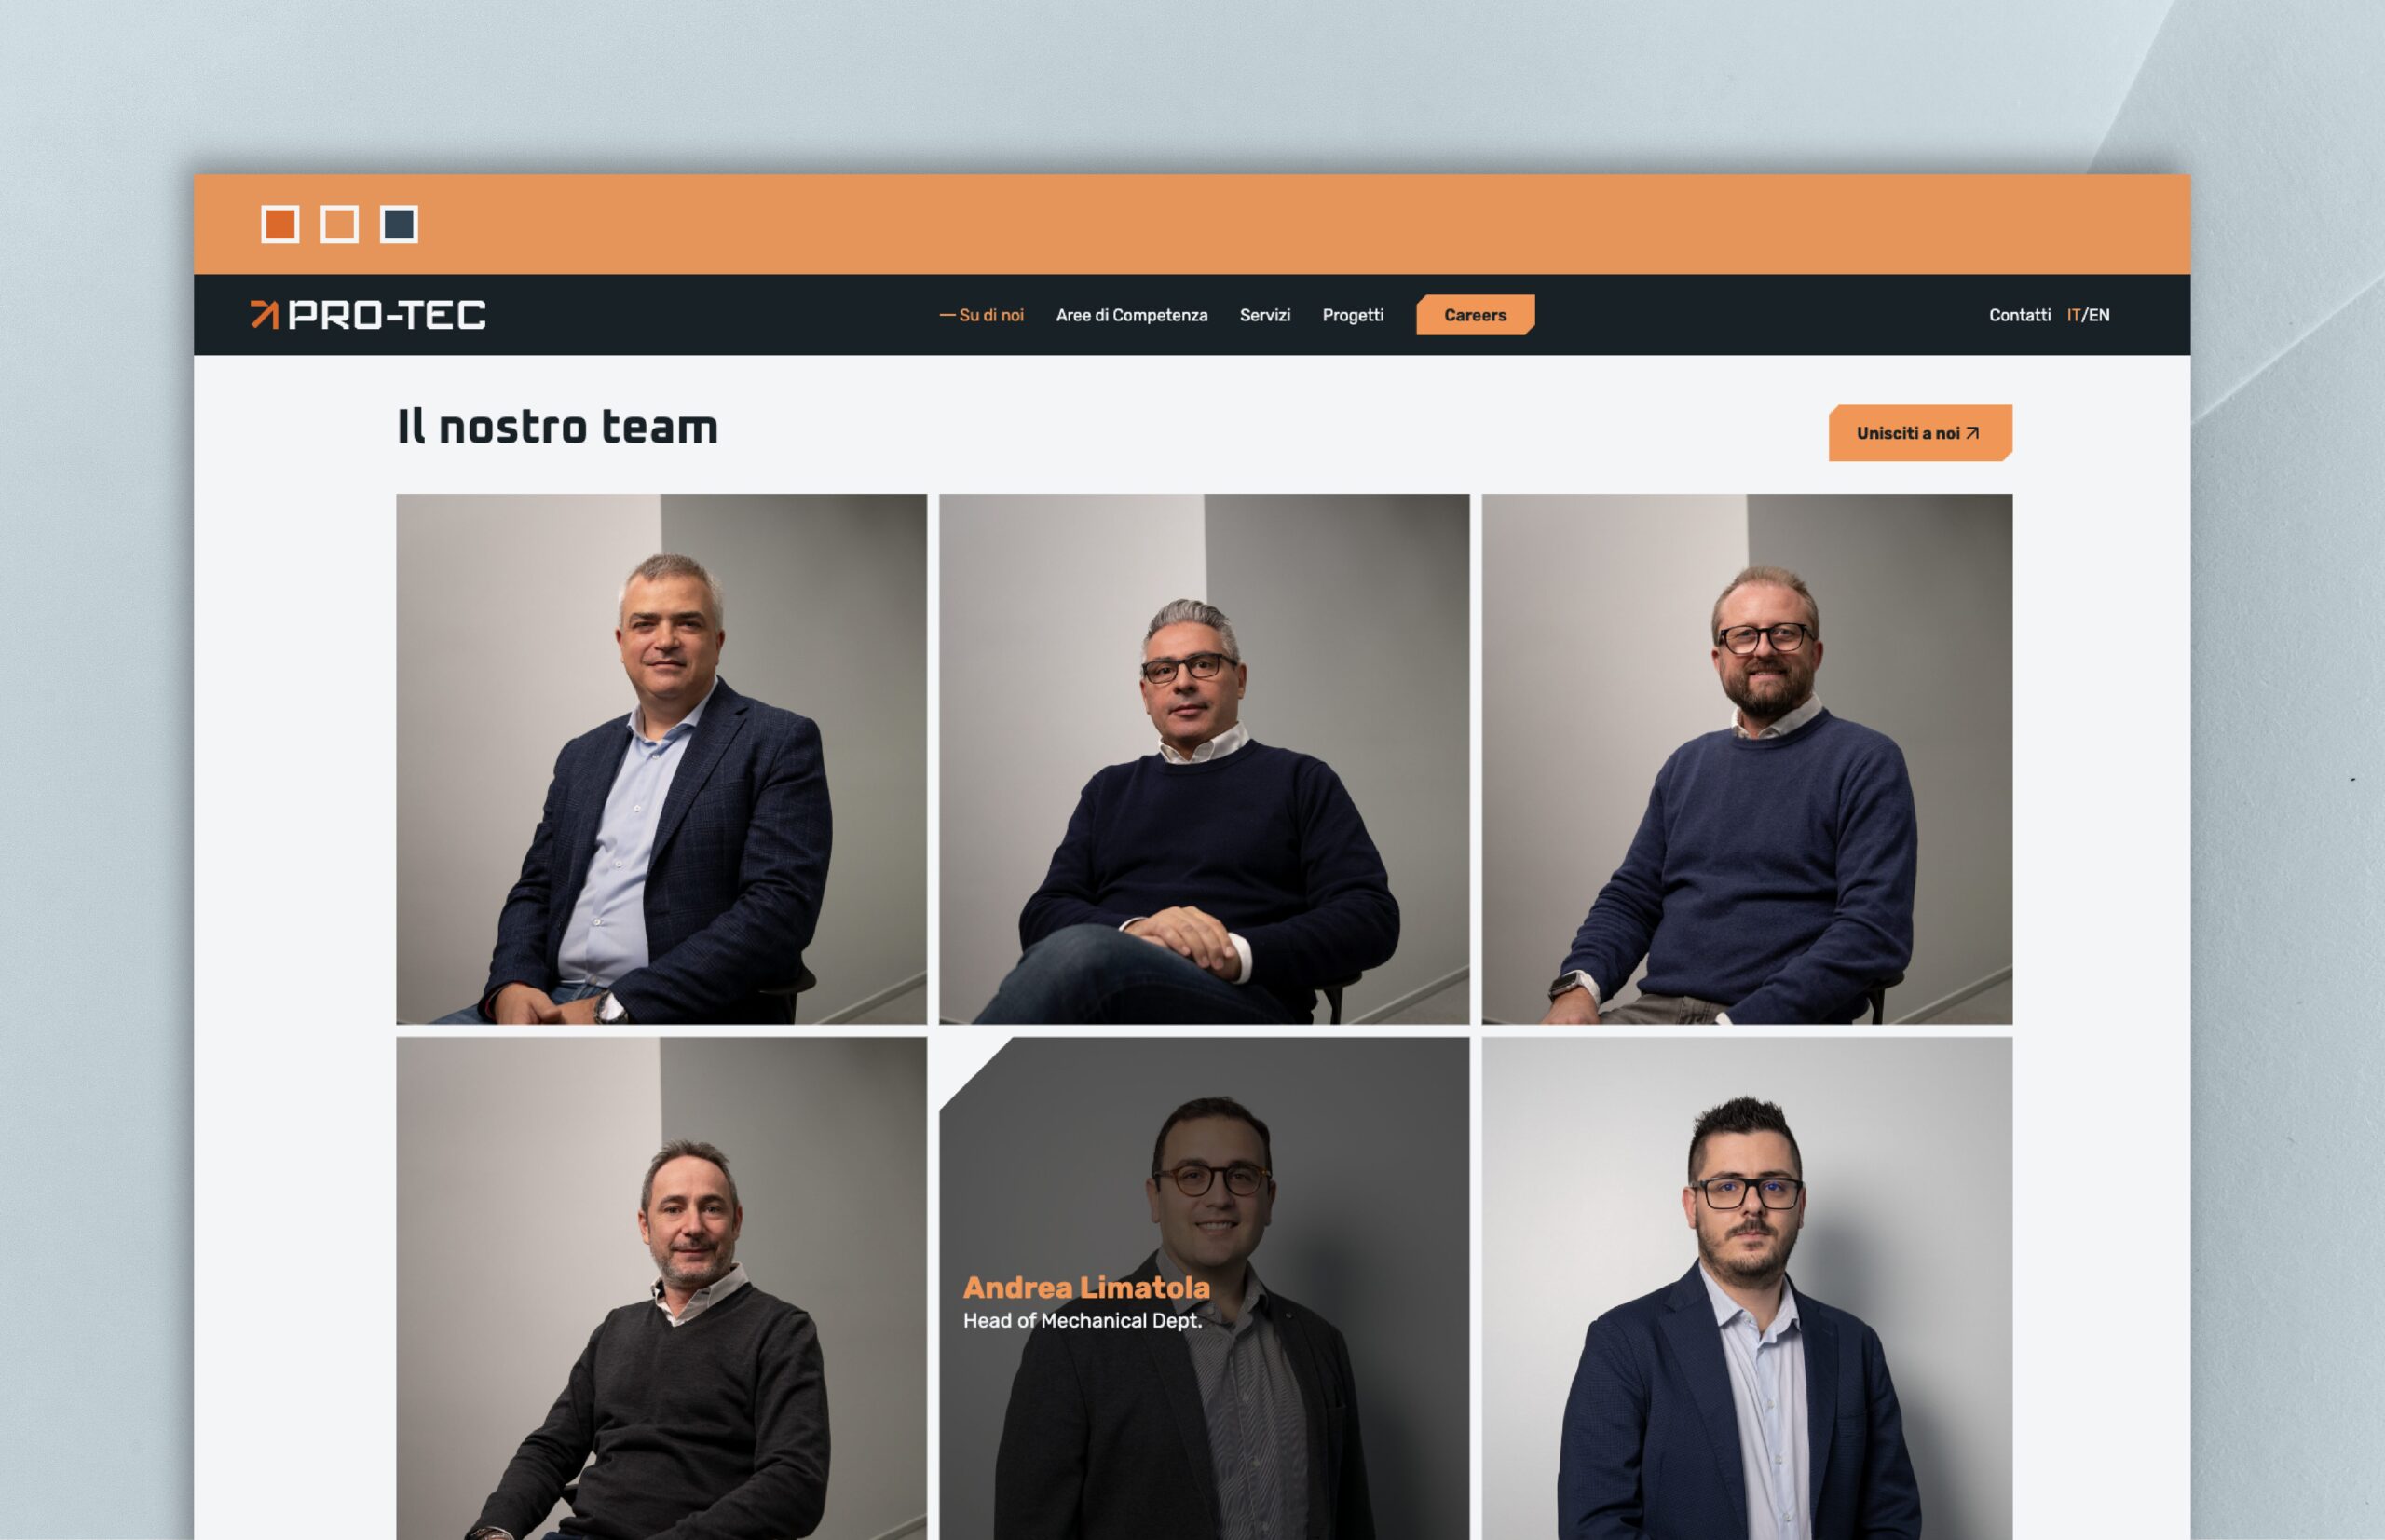Open the Progetti section
2385x1540 pixels.
pos(1353,315)
